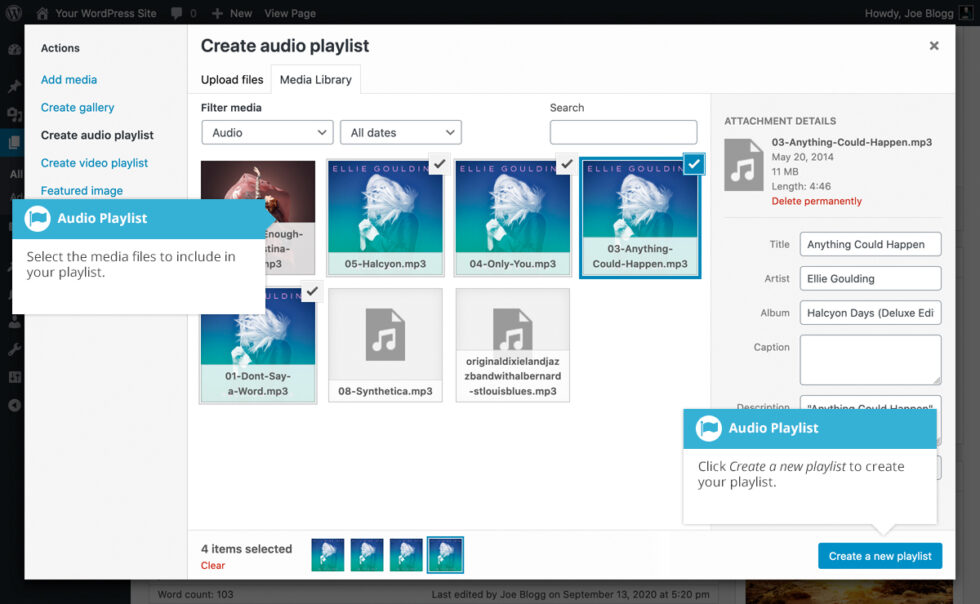Click the Pages icon in the admin sidebar

13,140
